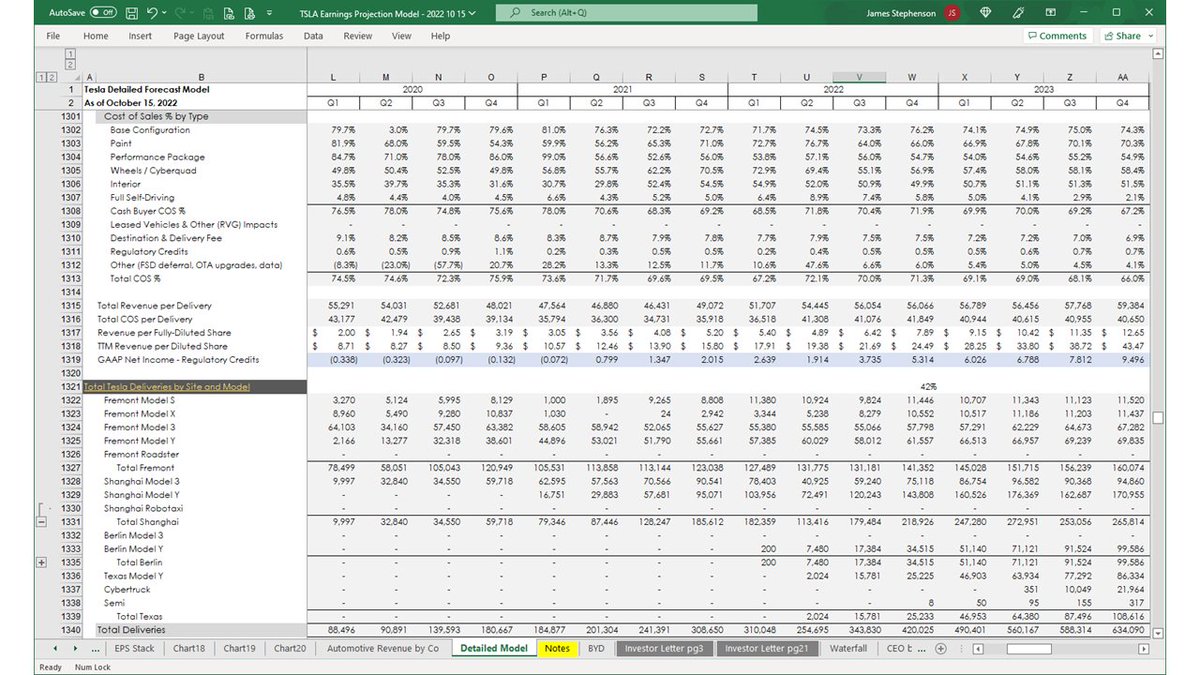Click the Undo arrow icon

152,13
